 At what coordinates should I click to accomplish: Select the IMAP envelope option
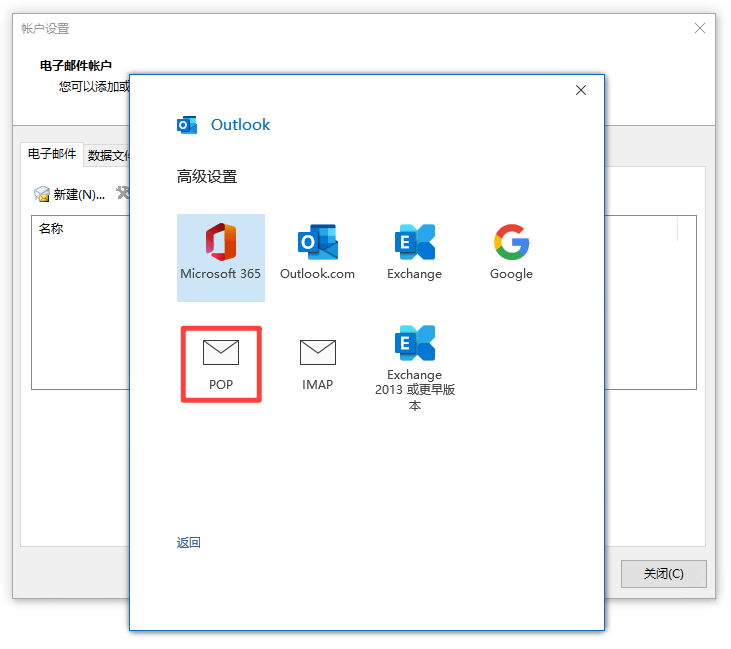pos(317,365)
